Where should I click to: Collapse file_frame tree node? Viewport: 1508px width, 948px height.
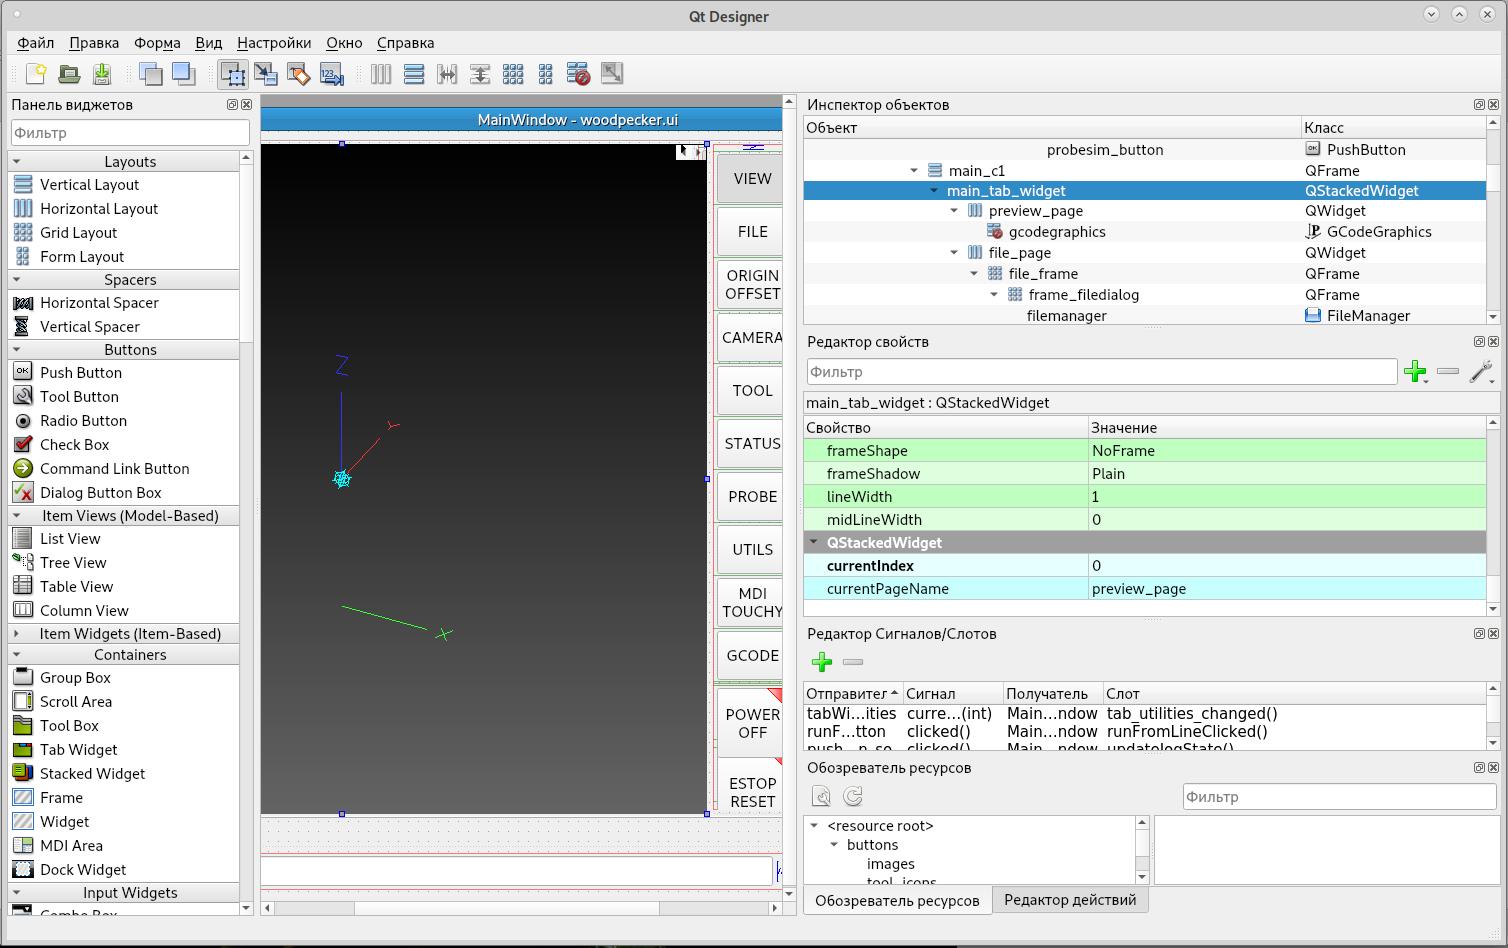(x=974, y=273)
